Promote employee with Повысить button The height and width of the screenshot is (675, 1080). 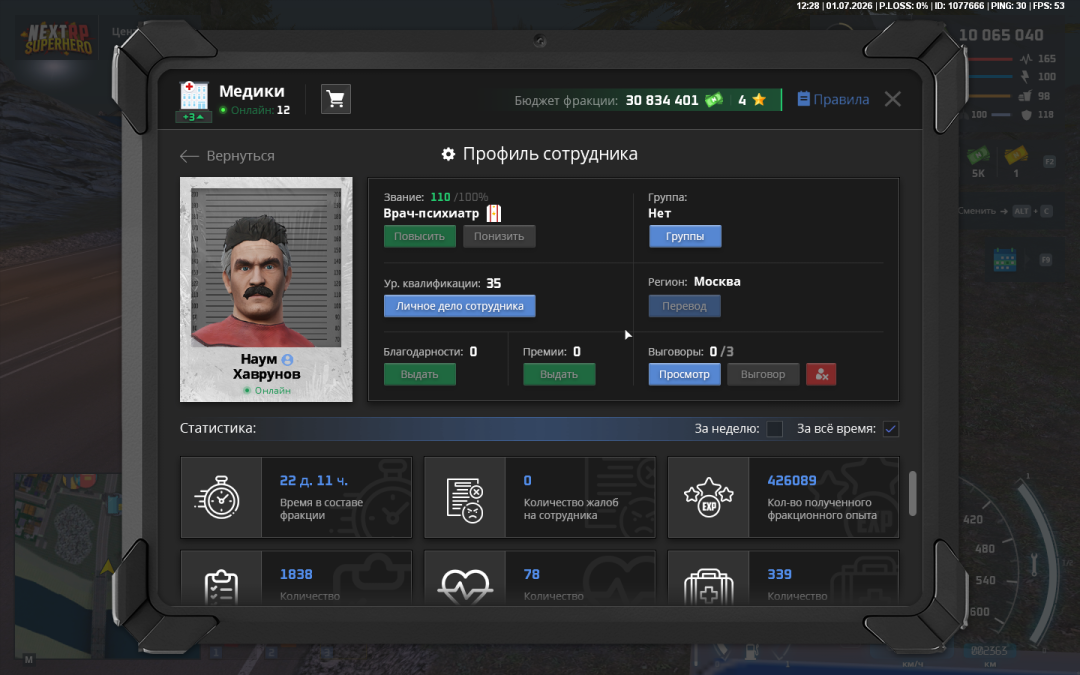pos(419,236)
